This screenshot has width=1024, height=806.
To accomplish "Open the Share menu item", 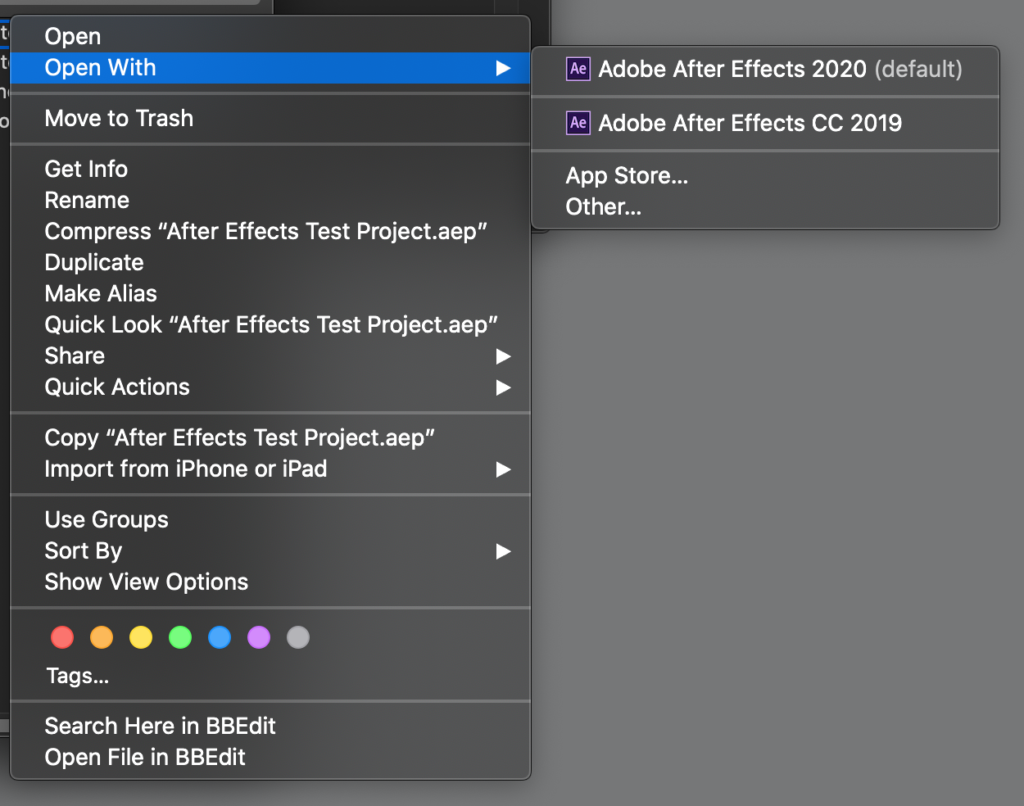I will point(270,356).
